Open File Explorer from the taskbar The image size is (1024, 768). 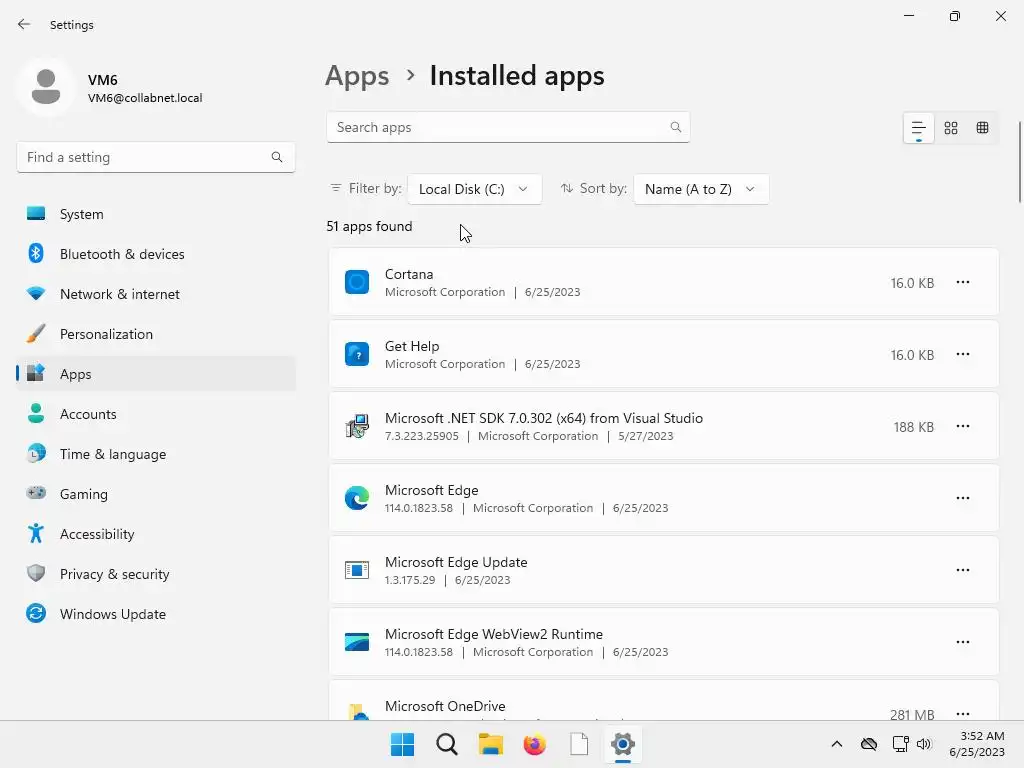(490, 744)
